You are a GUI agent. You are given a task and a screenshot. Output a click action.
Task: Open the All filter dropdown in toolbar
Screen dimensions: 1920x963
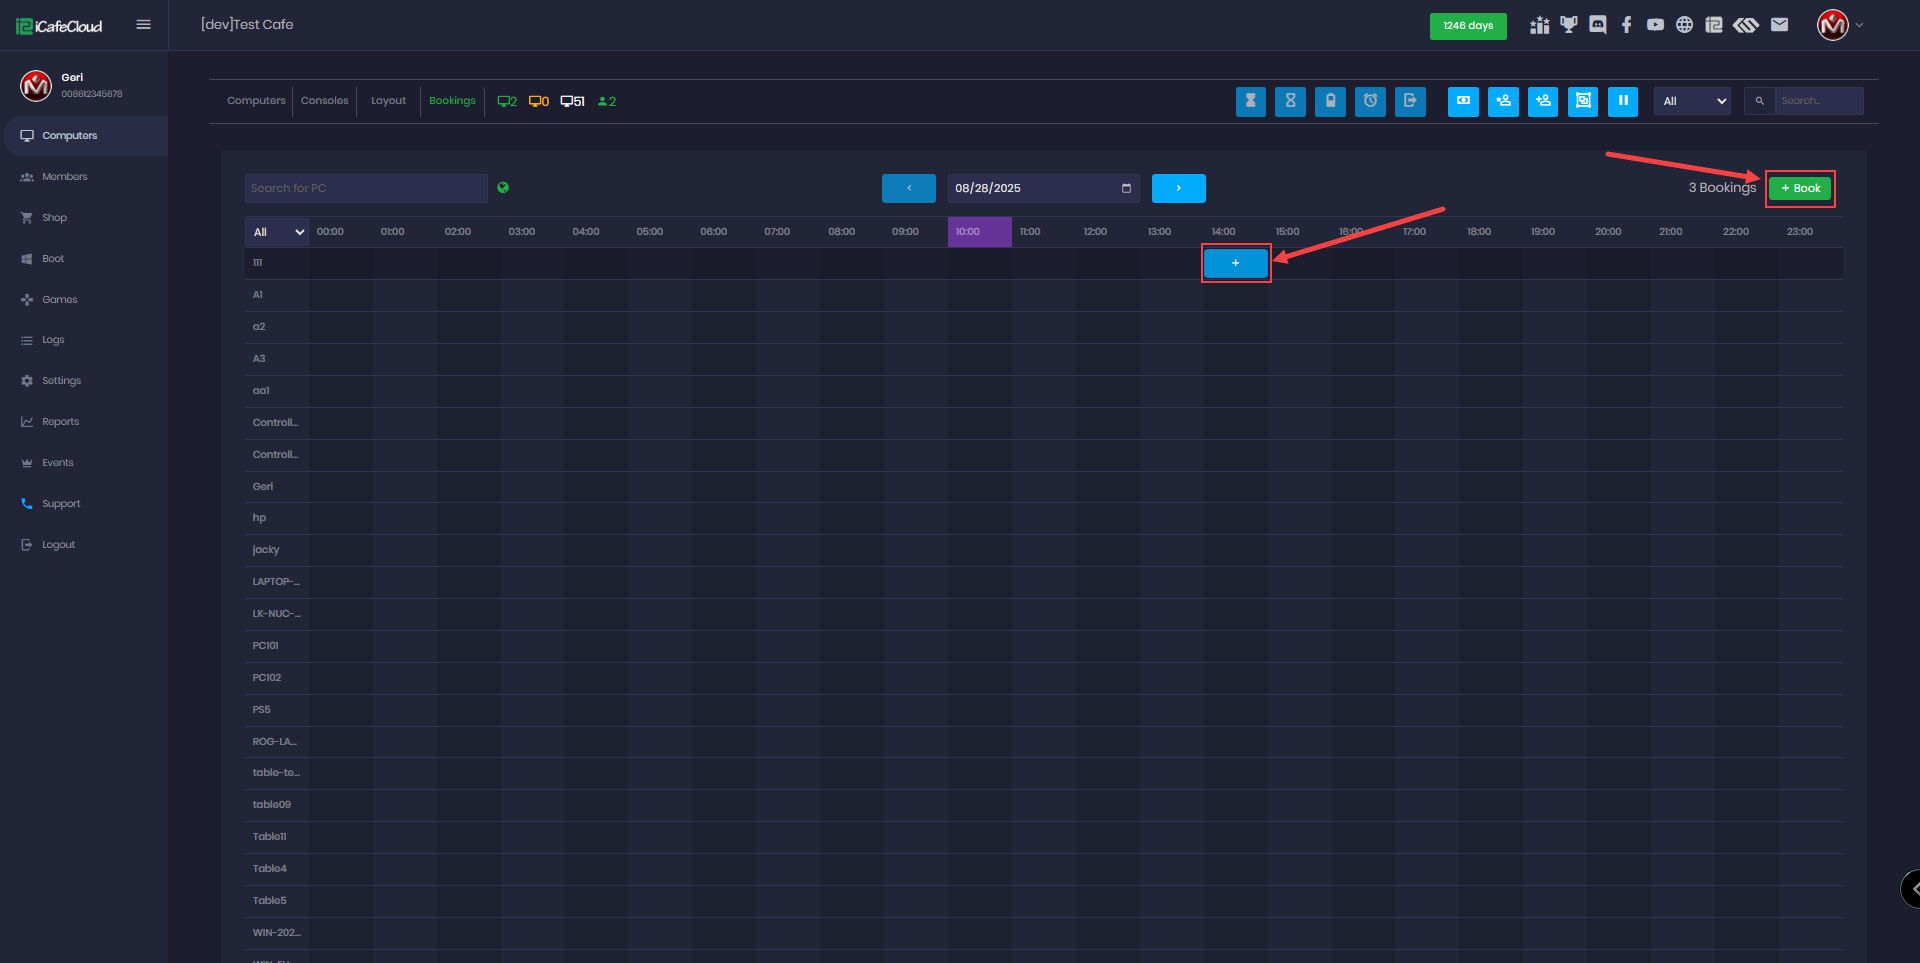(1692, 101)
